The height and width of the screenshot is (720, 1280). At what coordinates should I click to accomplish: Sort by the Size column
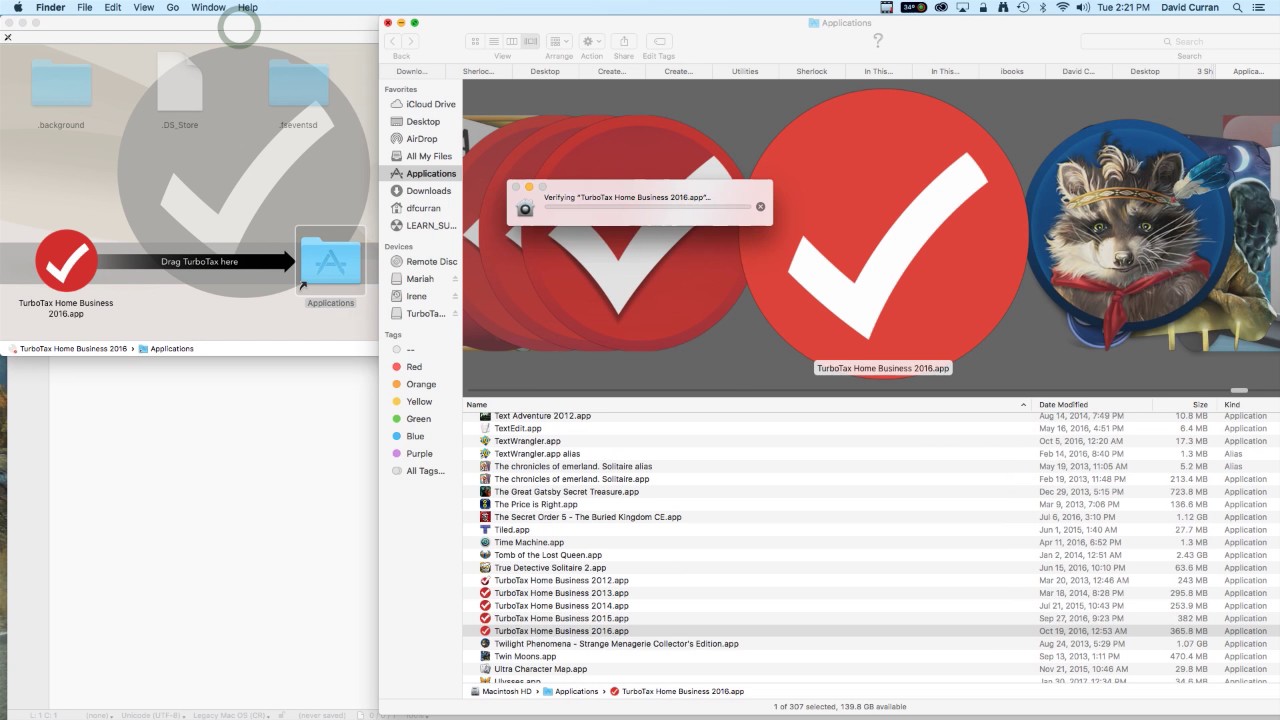click(1184, 405)
